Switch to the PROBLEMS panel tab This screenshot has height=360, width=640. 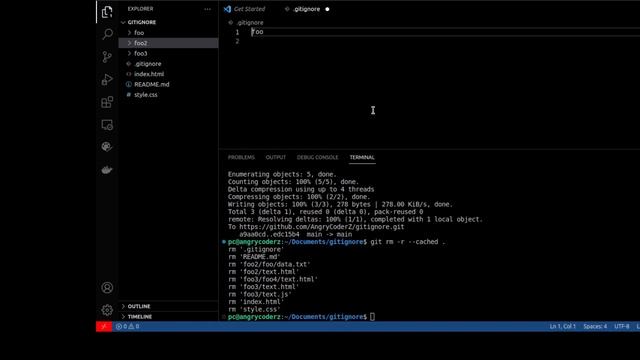241,157
